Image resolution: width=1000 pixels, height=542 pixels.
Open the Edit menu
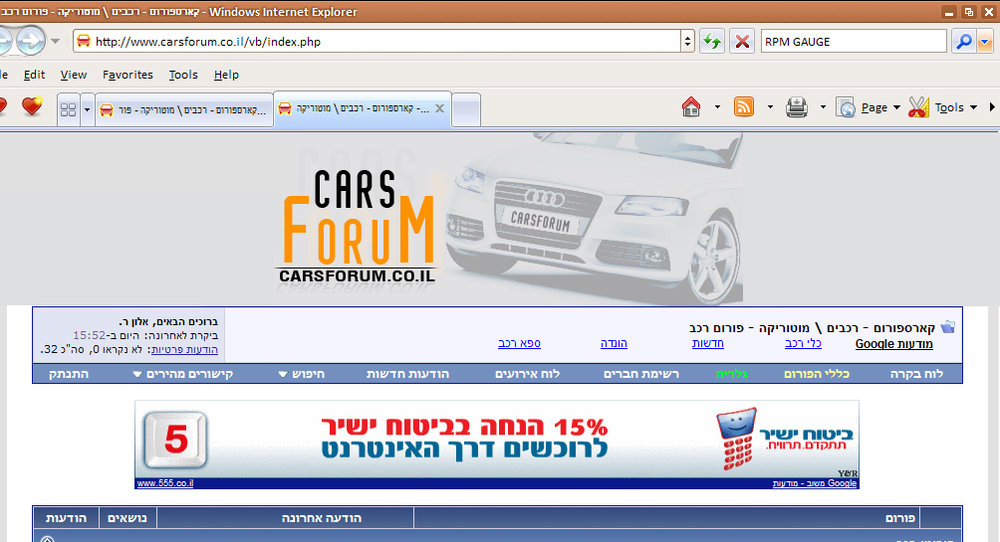34,75
